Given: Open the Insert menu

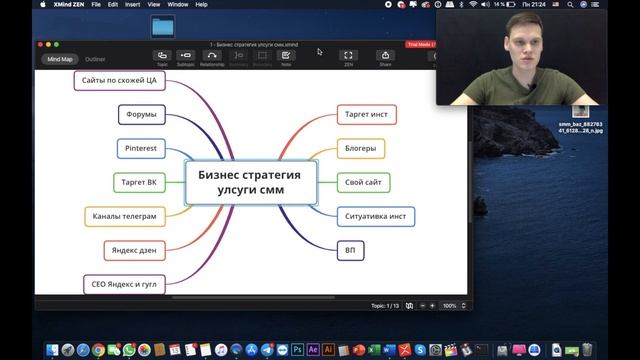Looking at the screenshot, I should [x=132, y=4].
